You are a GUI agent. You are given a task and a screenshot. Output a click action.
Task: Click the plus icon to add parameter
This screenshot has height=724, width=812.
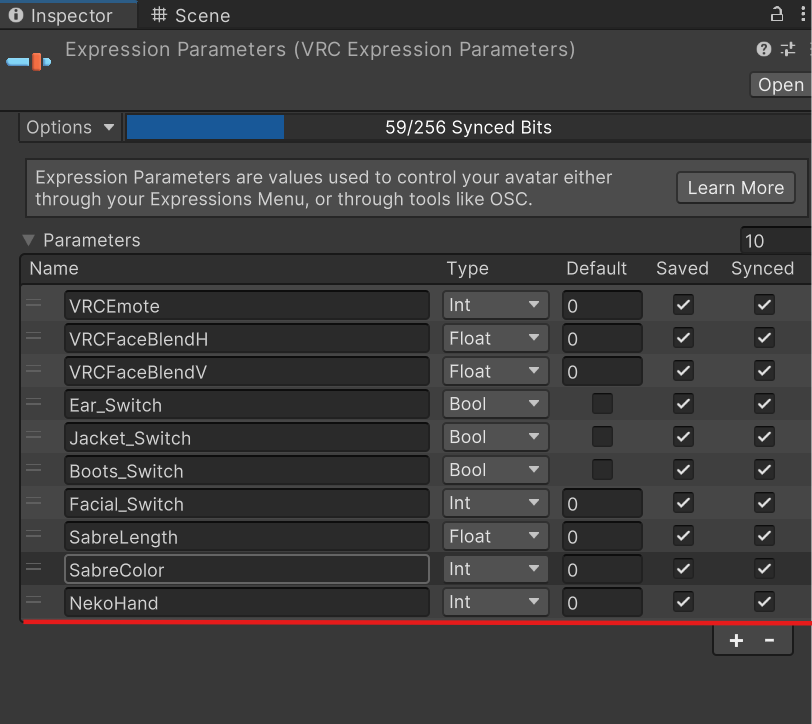736,641
